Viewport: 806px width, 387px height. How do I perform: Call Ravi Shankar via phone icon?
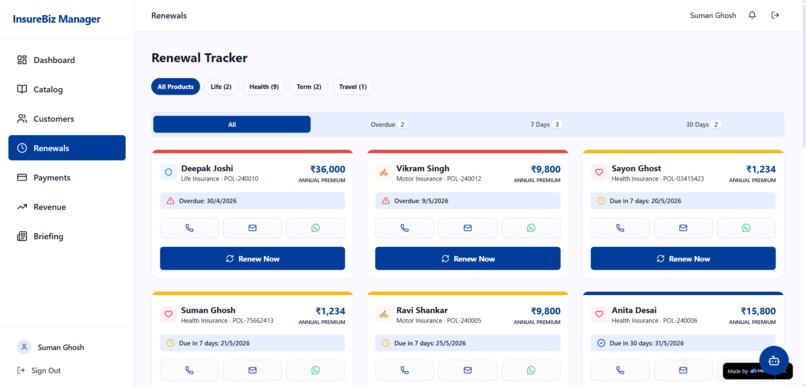[405, 370]
